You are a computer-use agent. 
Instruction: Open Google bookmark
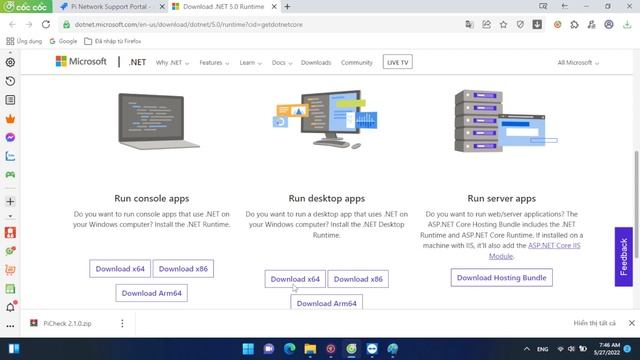pos(63,41)
